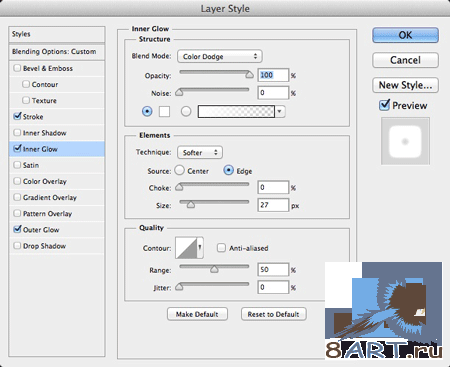Click the Opacity slider handle
Image resolution: width=450 pixels, height=367 pixels.
[249, 75]
